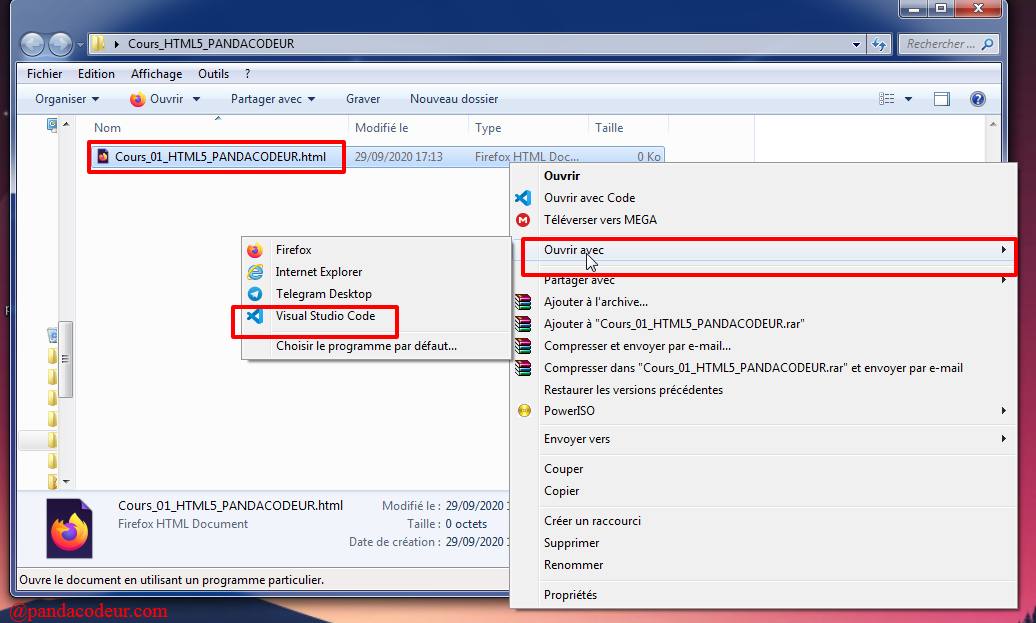Viewport: 1036px width, 623px height.
Task: Choose Créer un raccourci
Action: click(592, 521)
